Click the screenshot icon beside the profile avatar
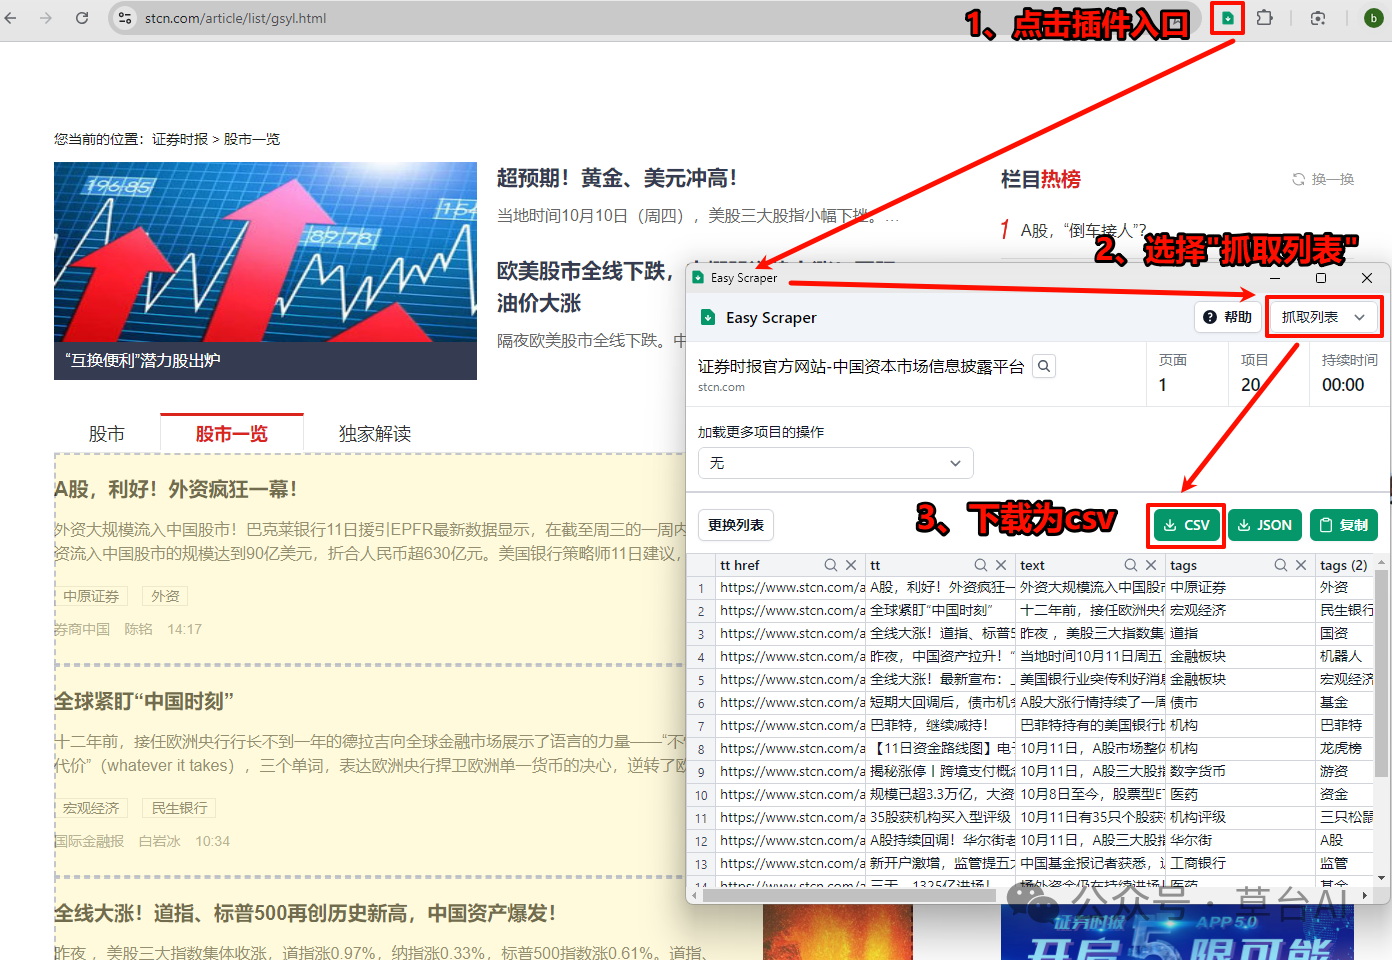 (1318, 18)
